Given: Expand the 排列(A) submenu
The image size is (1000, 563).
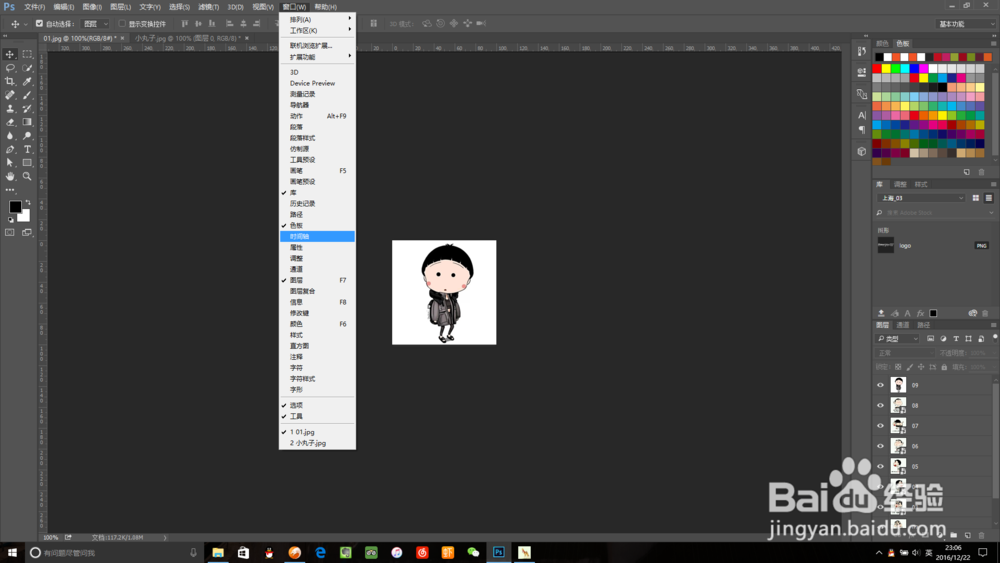Looking at the screenshot, I should click(x=317, y=20).
